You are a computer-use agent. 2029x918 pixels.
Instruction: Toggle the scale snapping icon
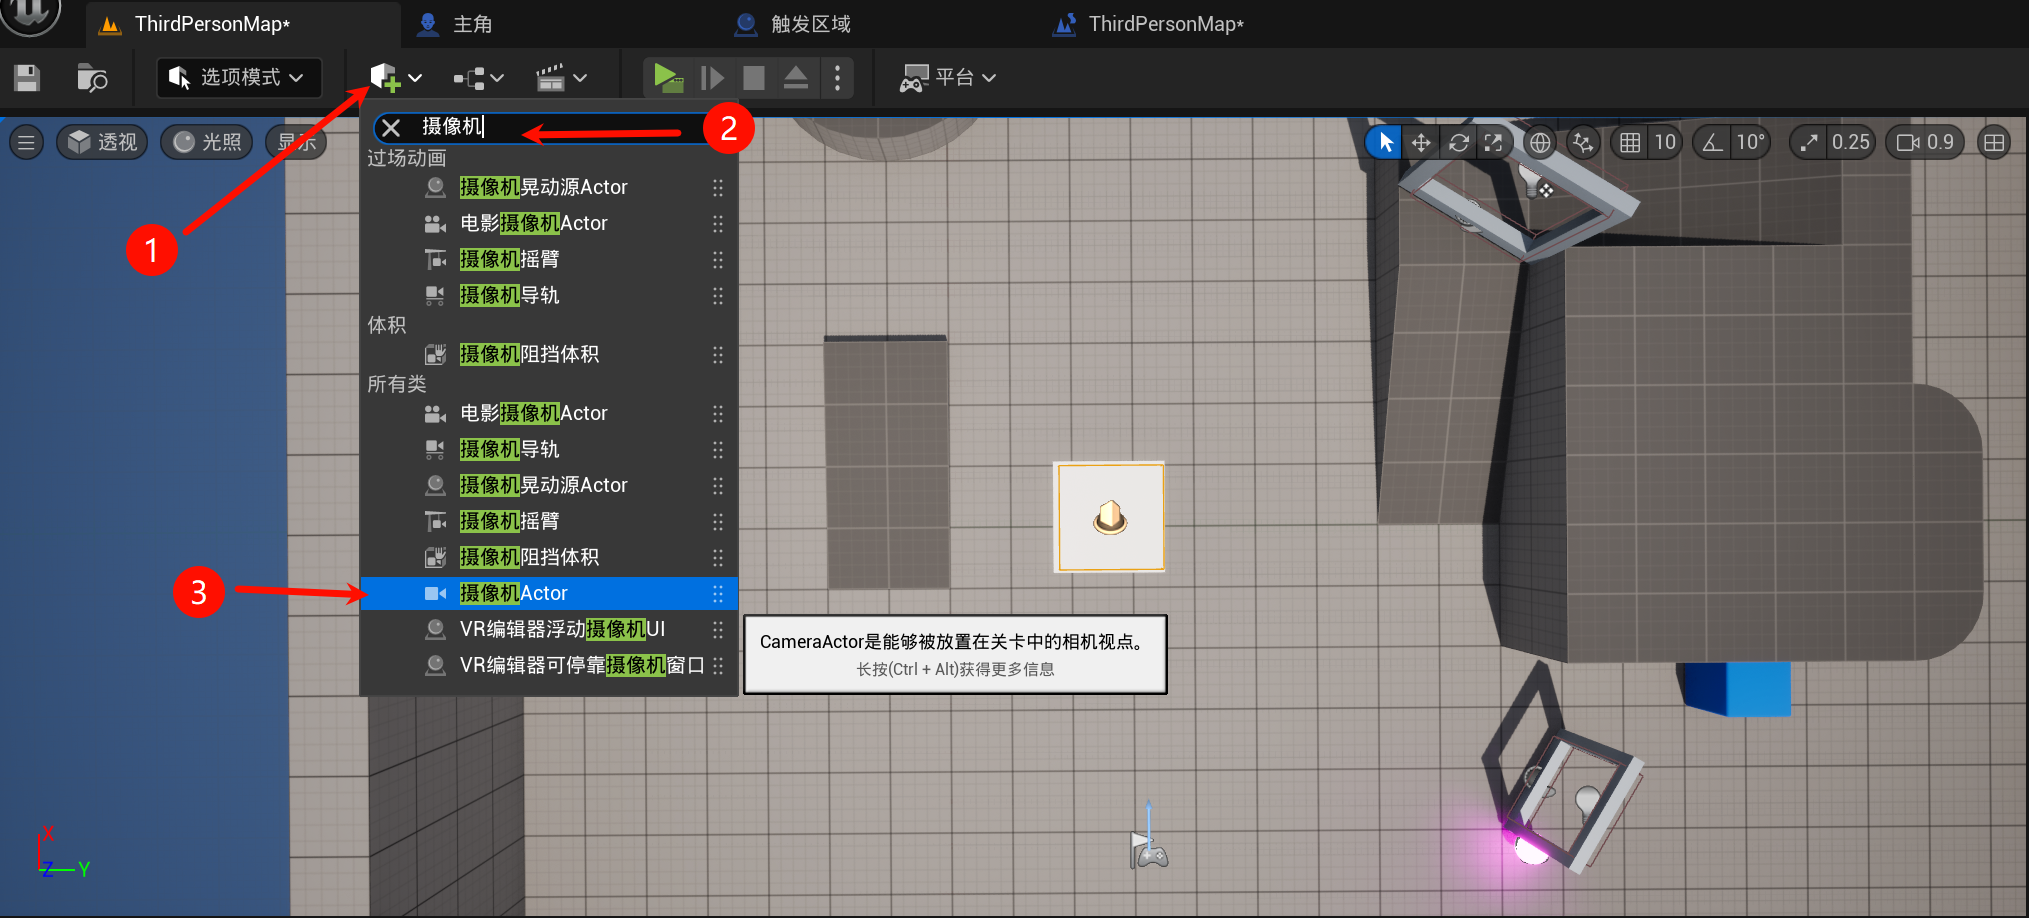coord(1809,143)
